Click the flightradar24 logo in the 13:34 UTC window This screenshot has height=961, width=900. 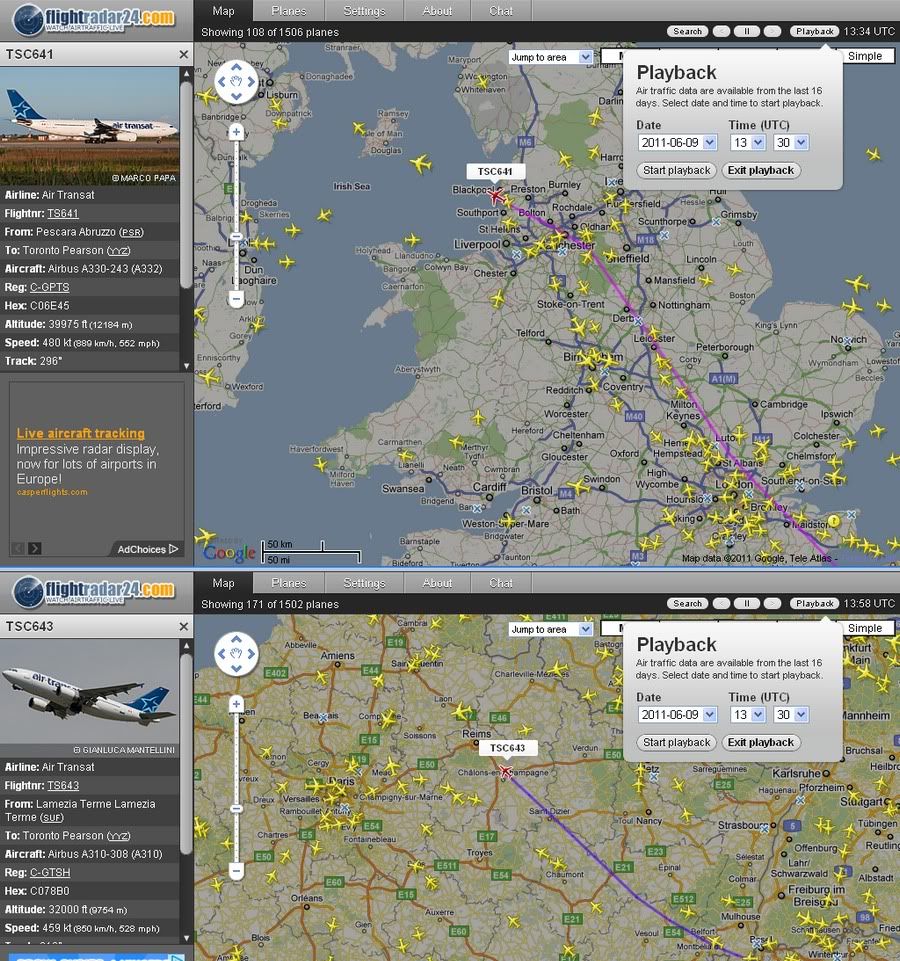94,20
